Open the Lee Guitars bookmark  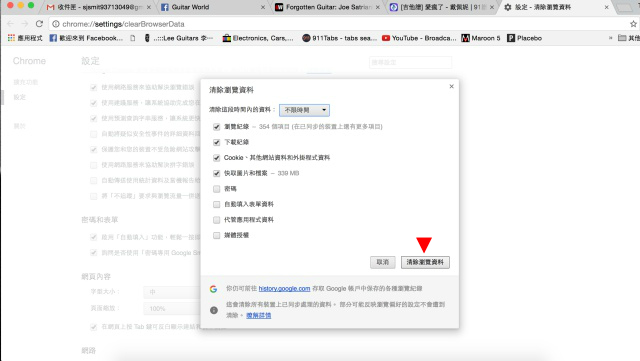coord(178,38)
